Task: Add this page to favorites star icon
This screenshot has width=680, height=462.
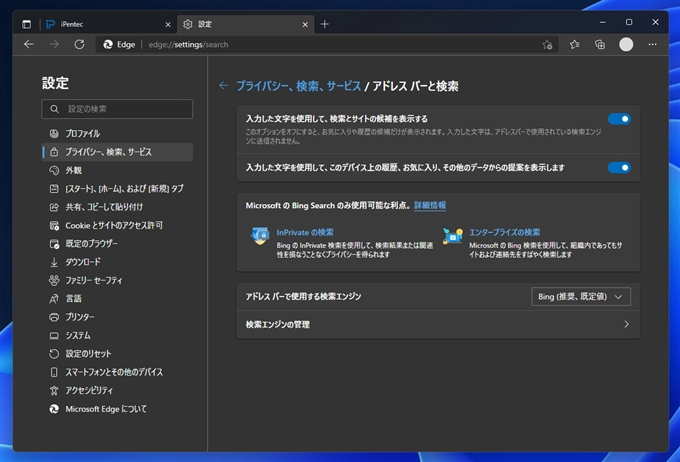Action: pos(547,45)
